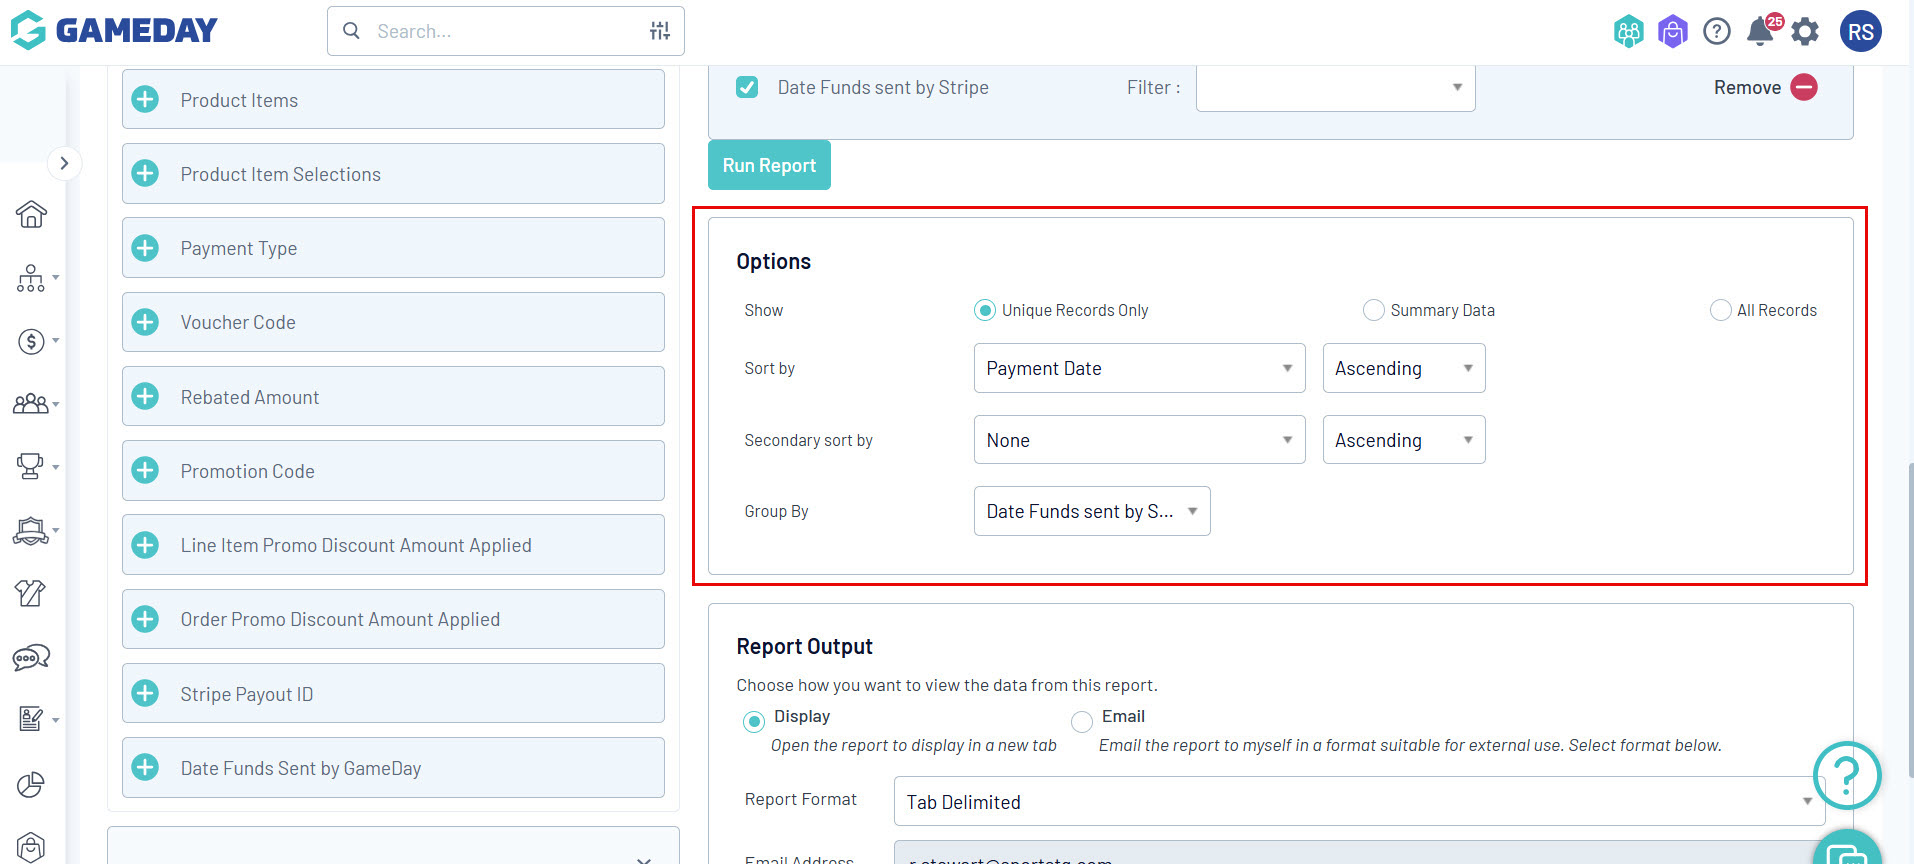Change Secondary sort order from Ascending

point(1404,440)
